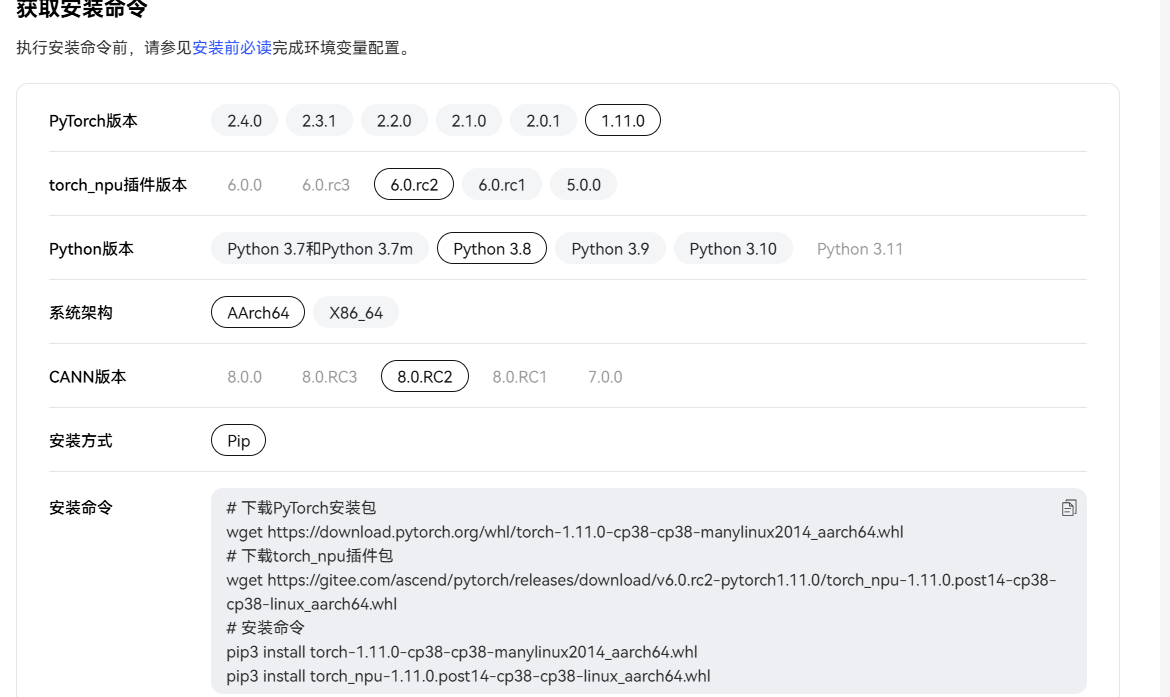Switch system architecture to X86_64
The height and width of the screenshot is (697, 1170).
(x=355, y=312)
